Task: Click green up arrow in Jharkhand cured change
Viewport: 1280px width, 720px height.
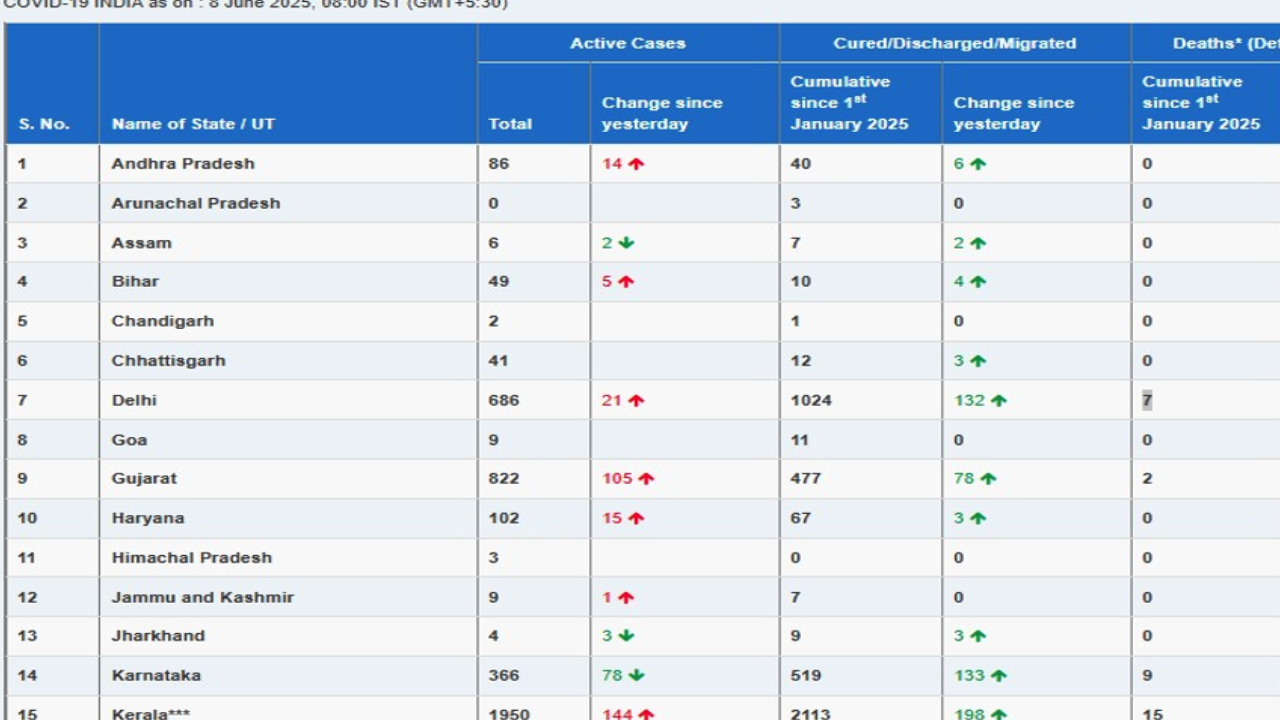Action: (978, 636)
